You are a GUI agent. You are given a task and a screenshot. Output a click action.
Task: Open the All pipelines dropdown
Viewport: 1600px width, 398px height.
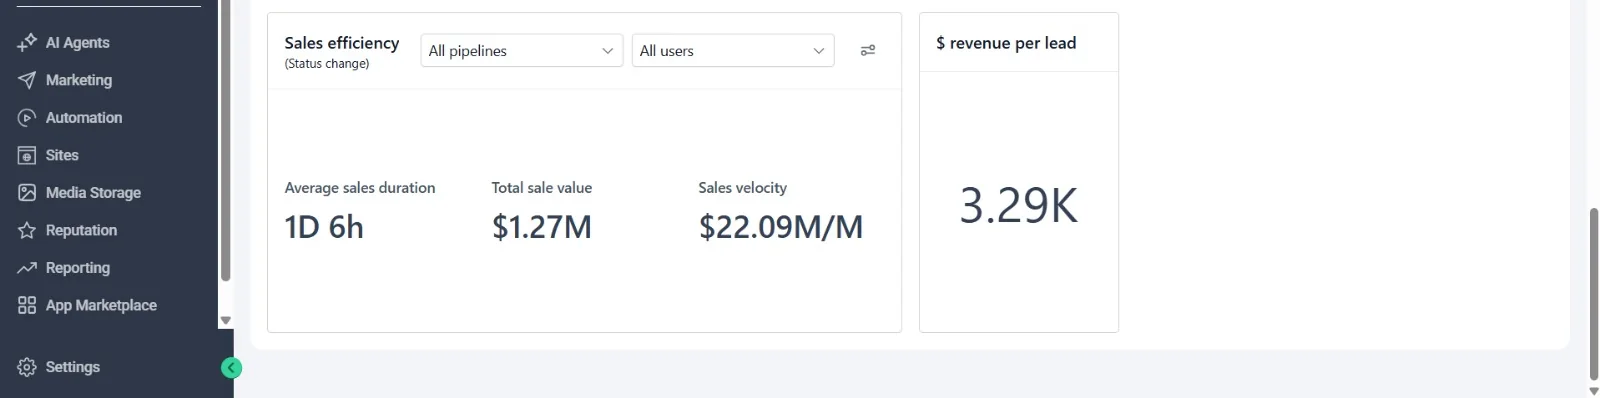[522, 51]
